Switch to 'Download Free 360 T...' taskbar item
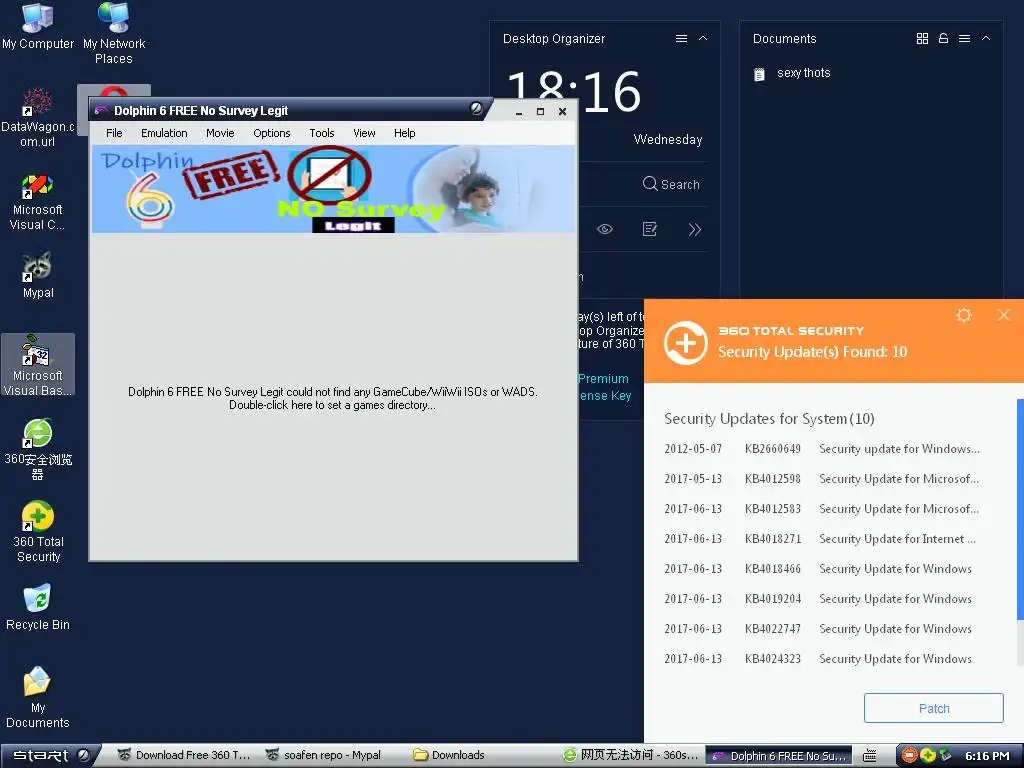Screen dimensions: 1024x768 pyautogui.click(x=184, y=756)
